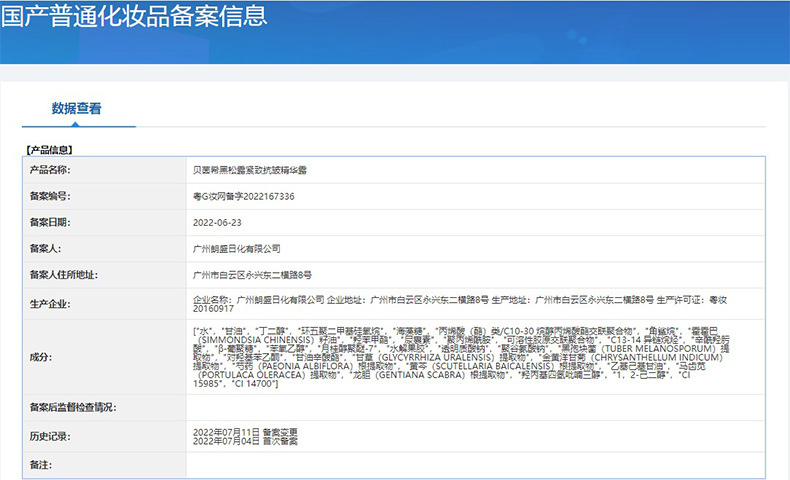Click the 成分 row label
790x480 pixels.
pos(41,357)
